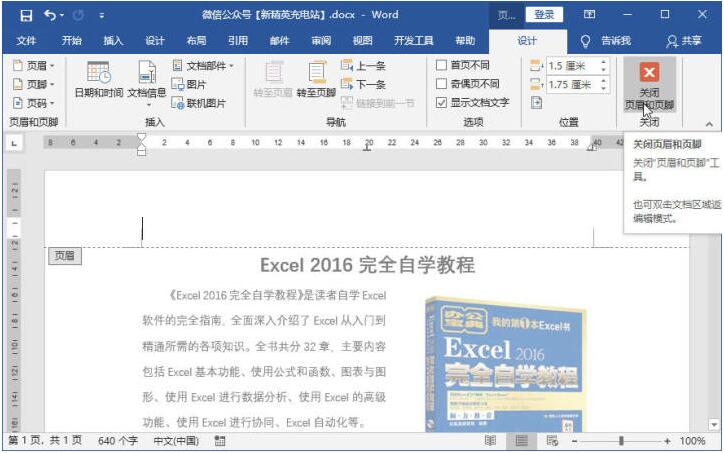This screenshot has height=453, width=724.
Task: Click the book cover image
Action: click(506, 364)
